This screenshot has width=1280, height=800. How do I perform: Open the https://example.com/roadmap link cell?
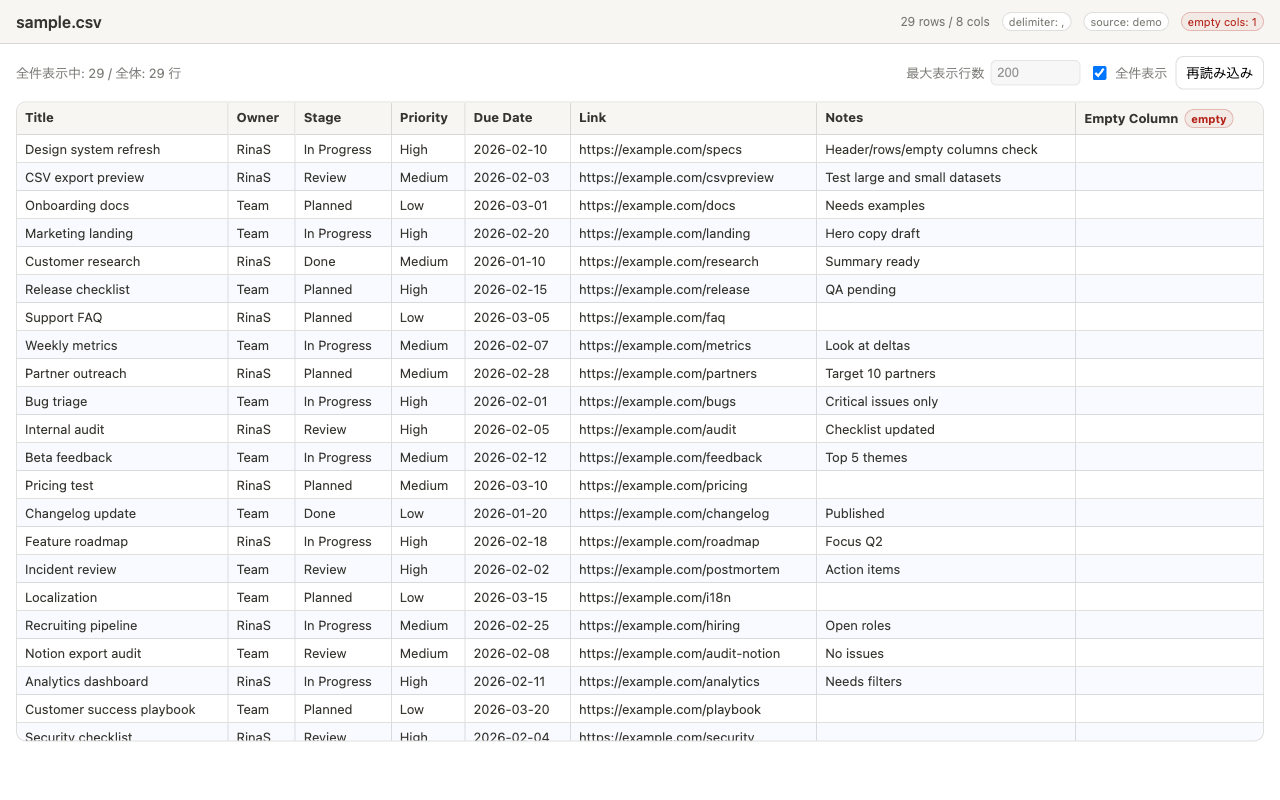pyautogui.click(x=669, y=542)
